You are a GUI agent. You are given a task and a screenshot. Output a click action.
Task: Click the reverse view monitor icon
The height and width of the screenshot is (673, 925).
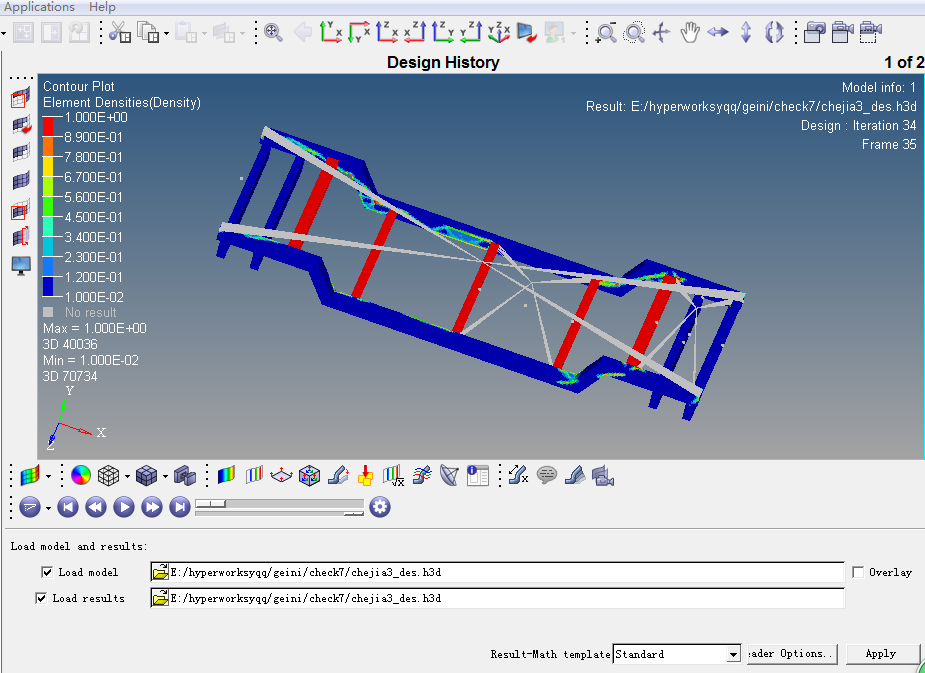point(526,32)
